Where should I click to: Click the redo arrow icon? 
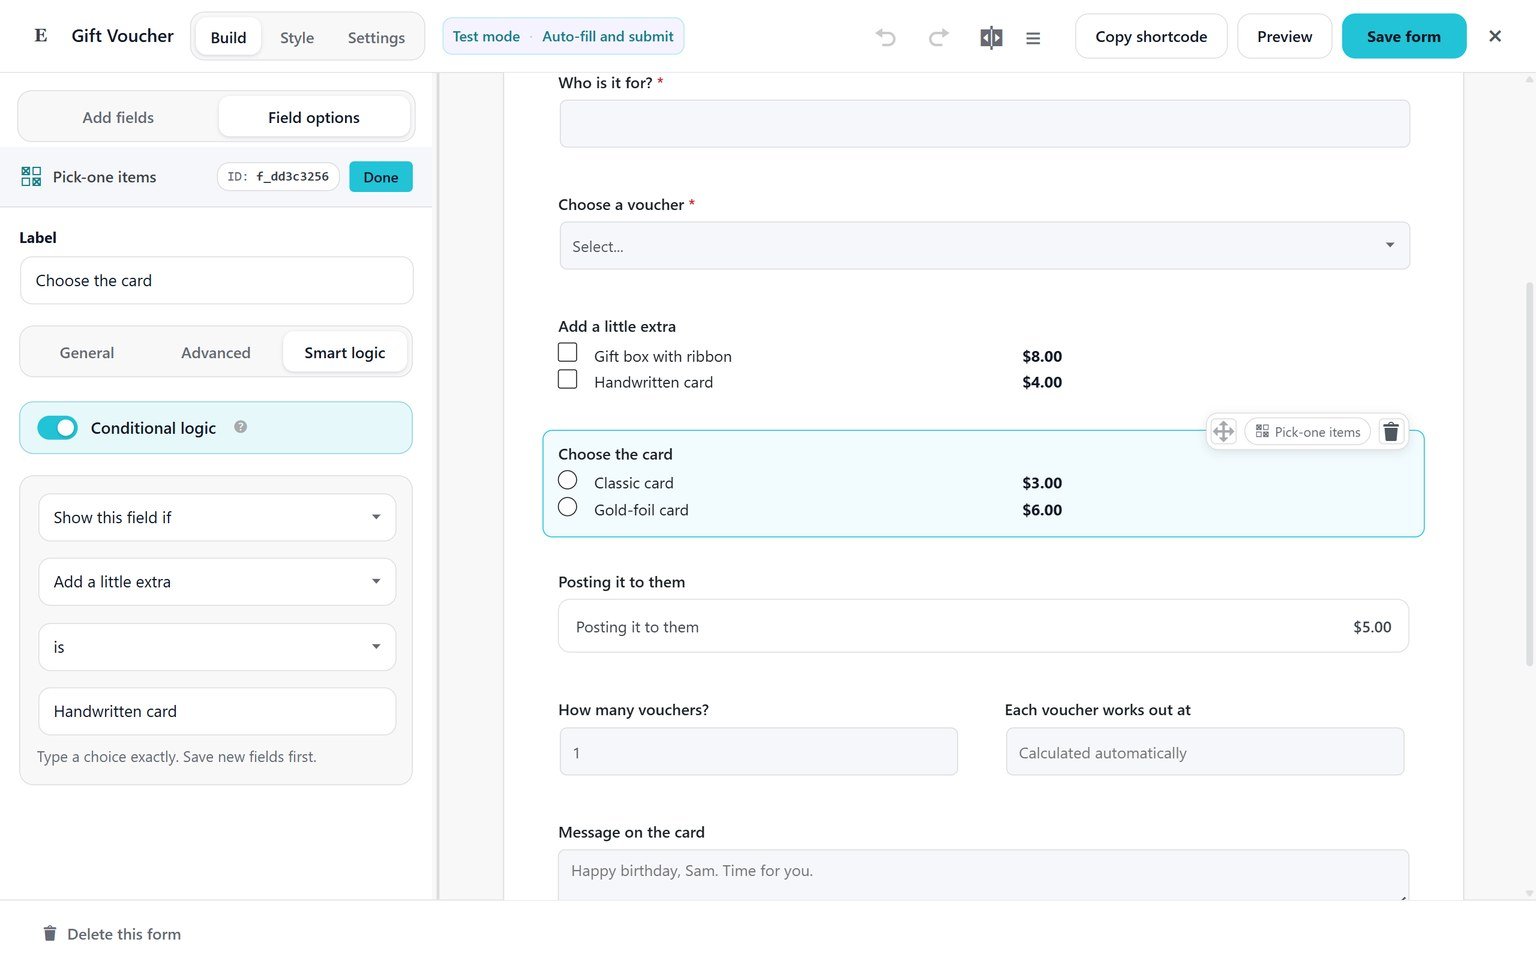click(938, 37)
